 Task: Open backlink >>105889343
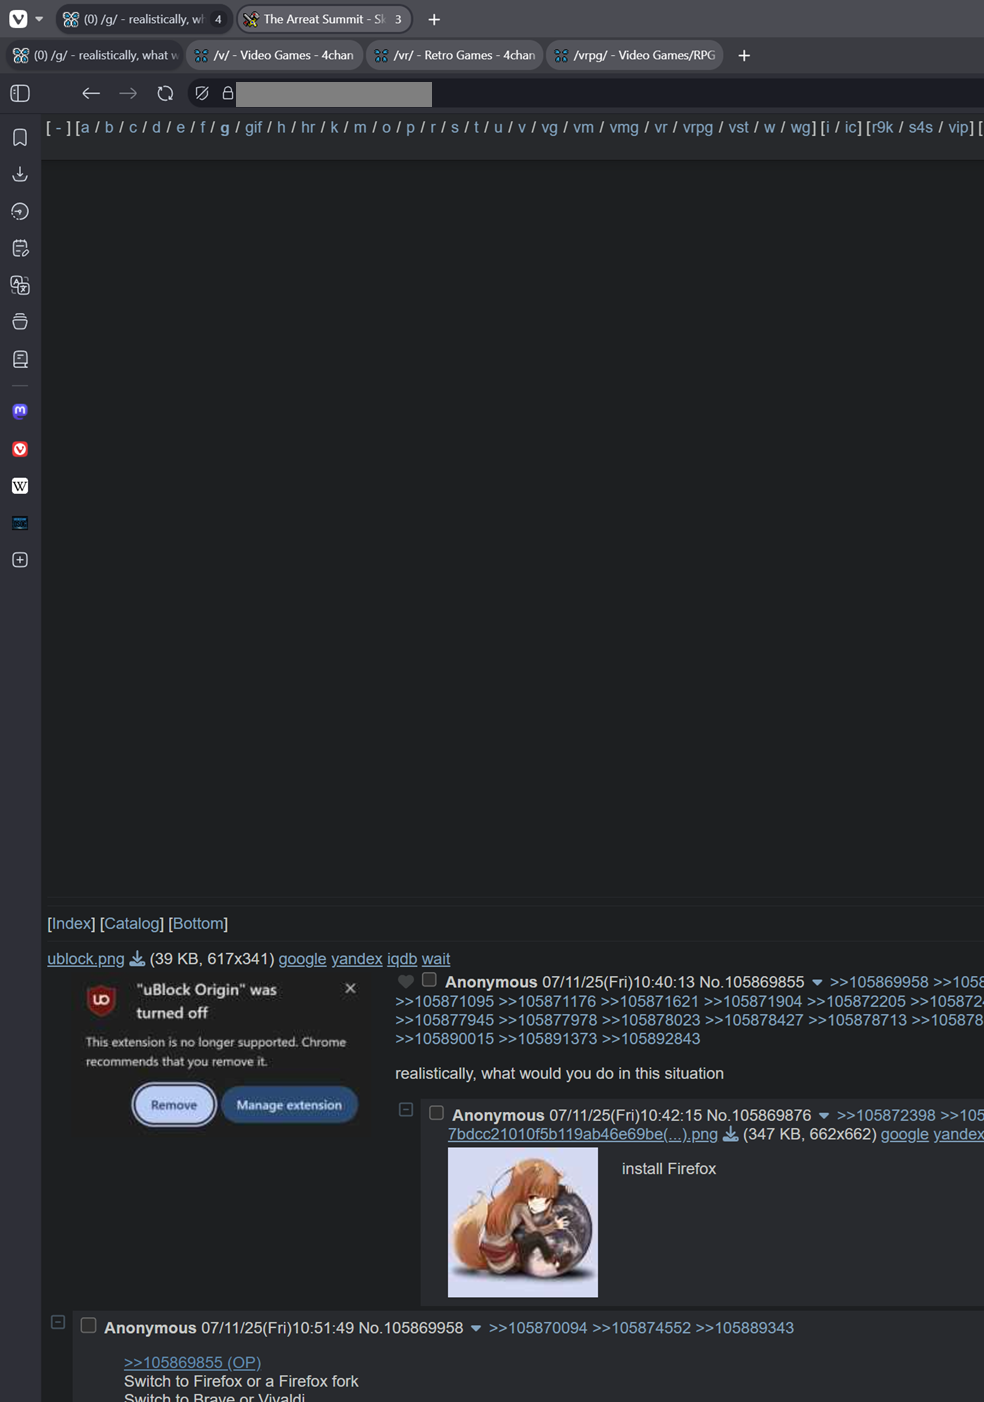(744, 1328)
